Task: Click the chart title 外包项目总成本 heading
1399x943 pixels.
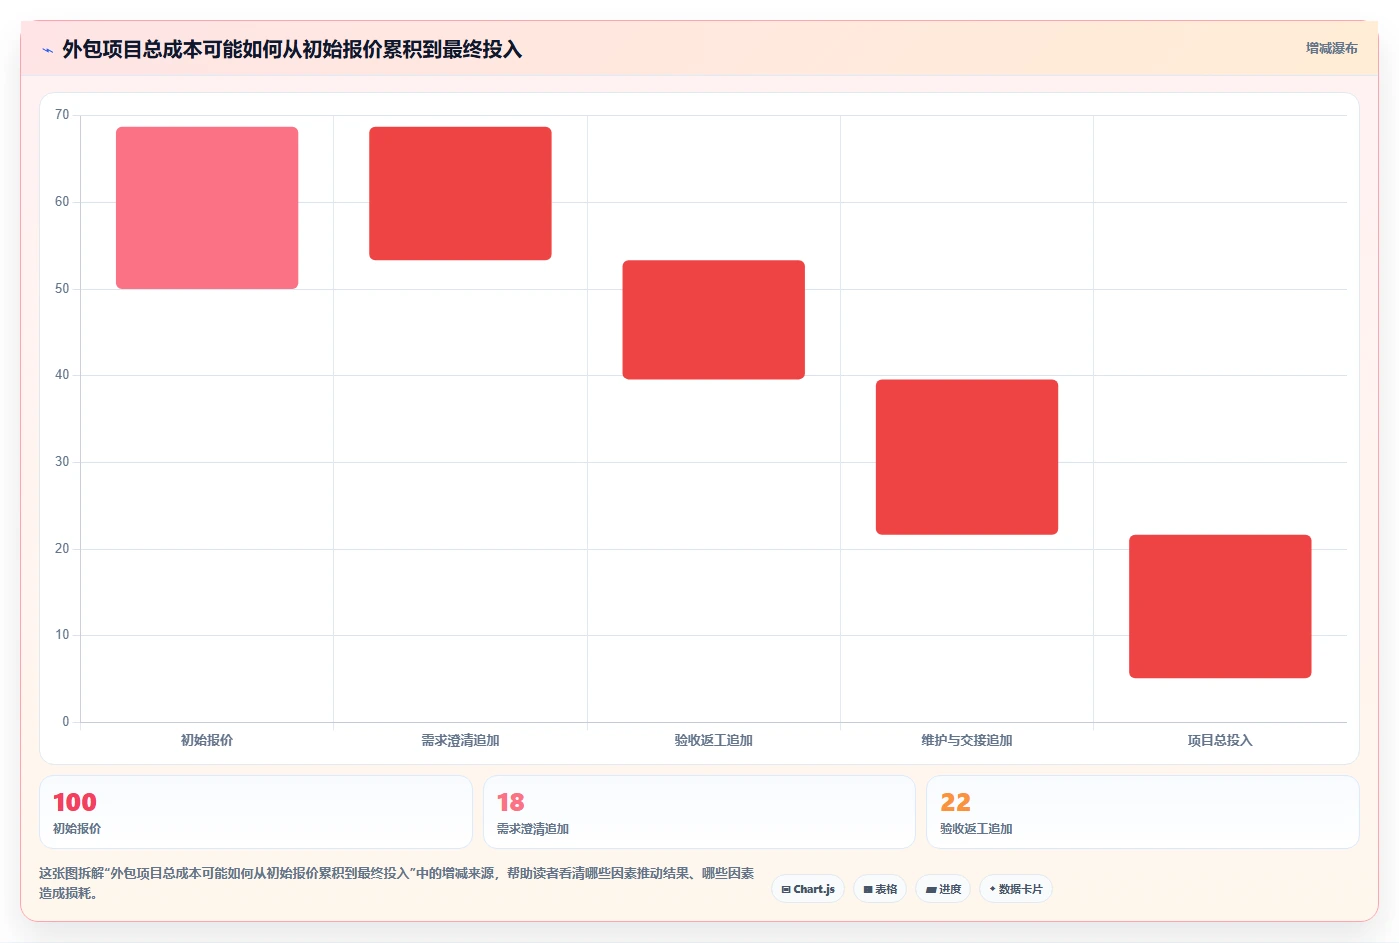Action: pyautogui.click(x=292, y=49)
